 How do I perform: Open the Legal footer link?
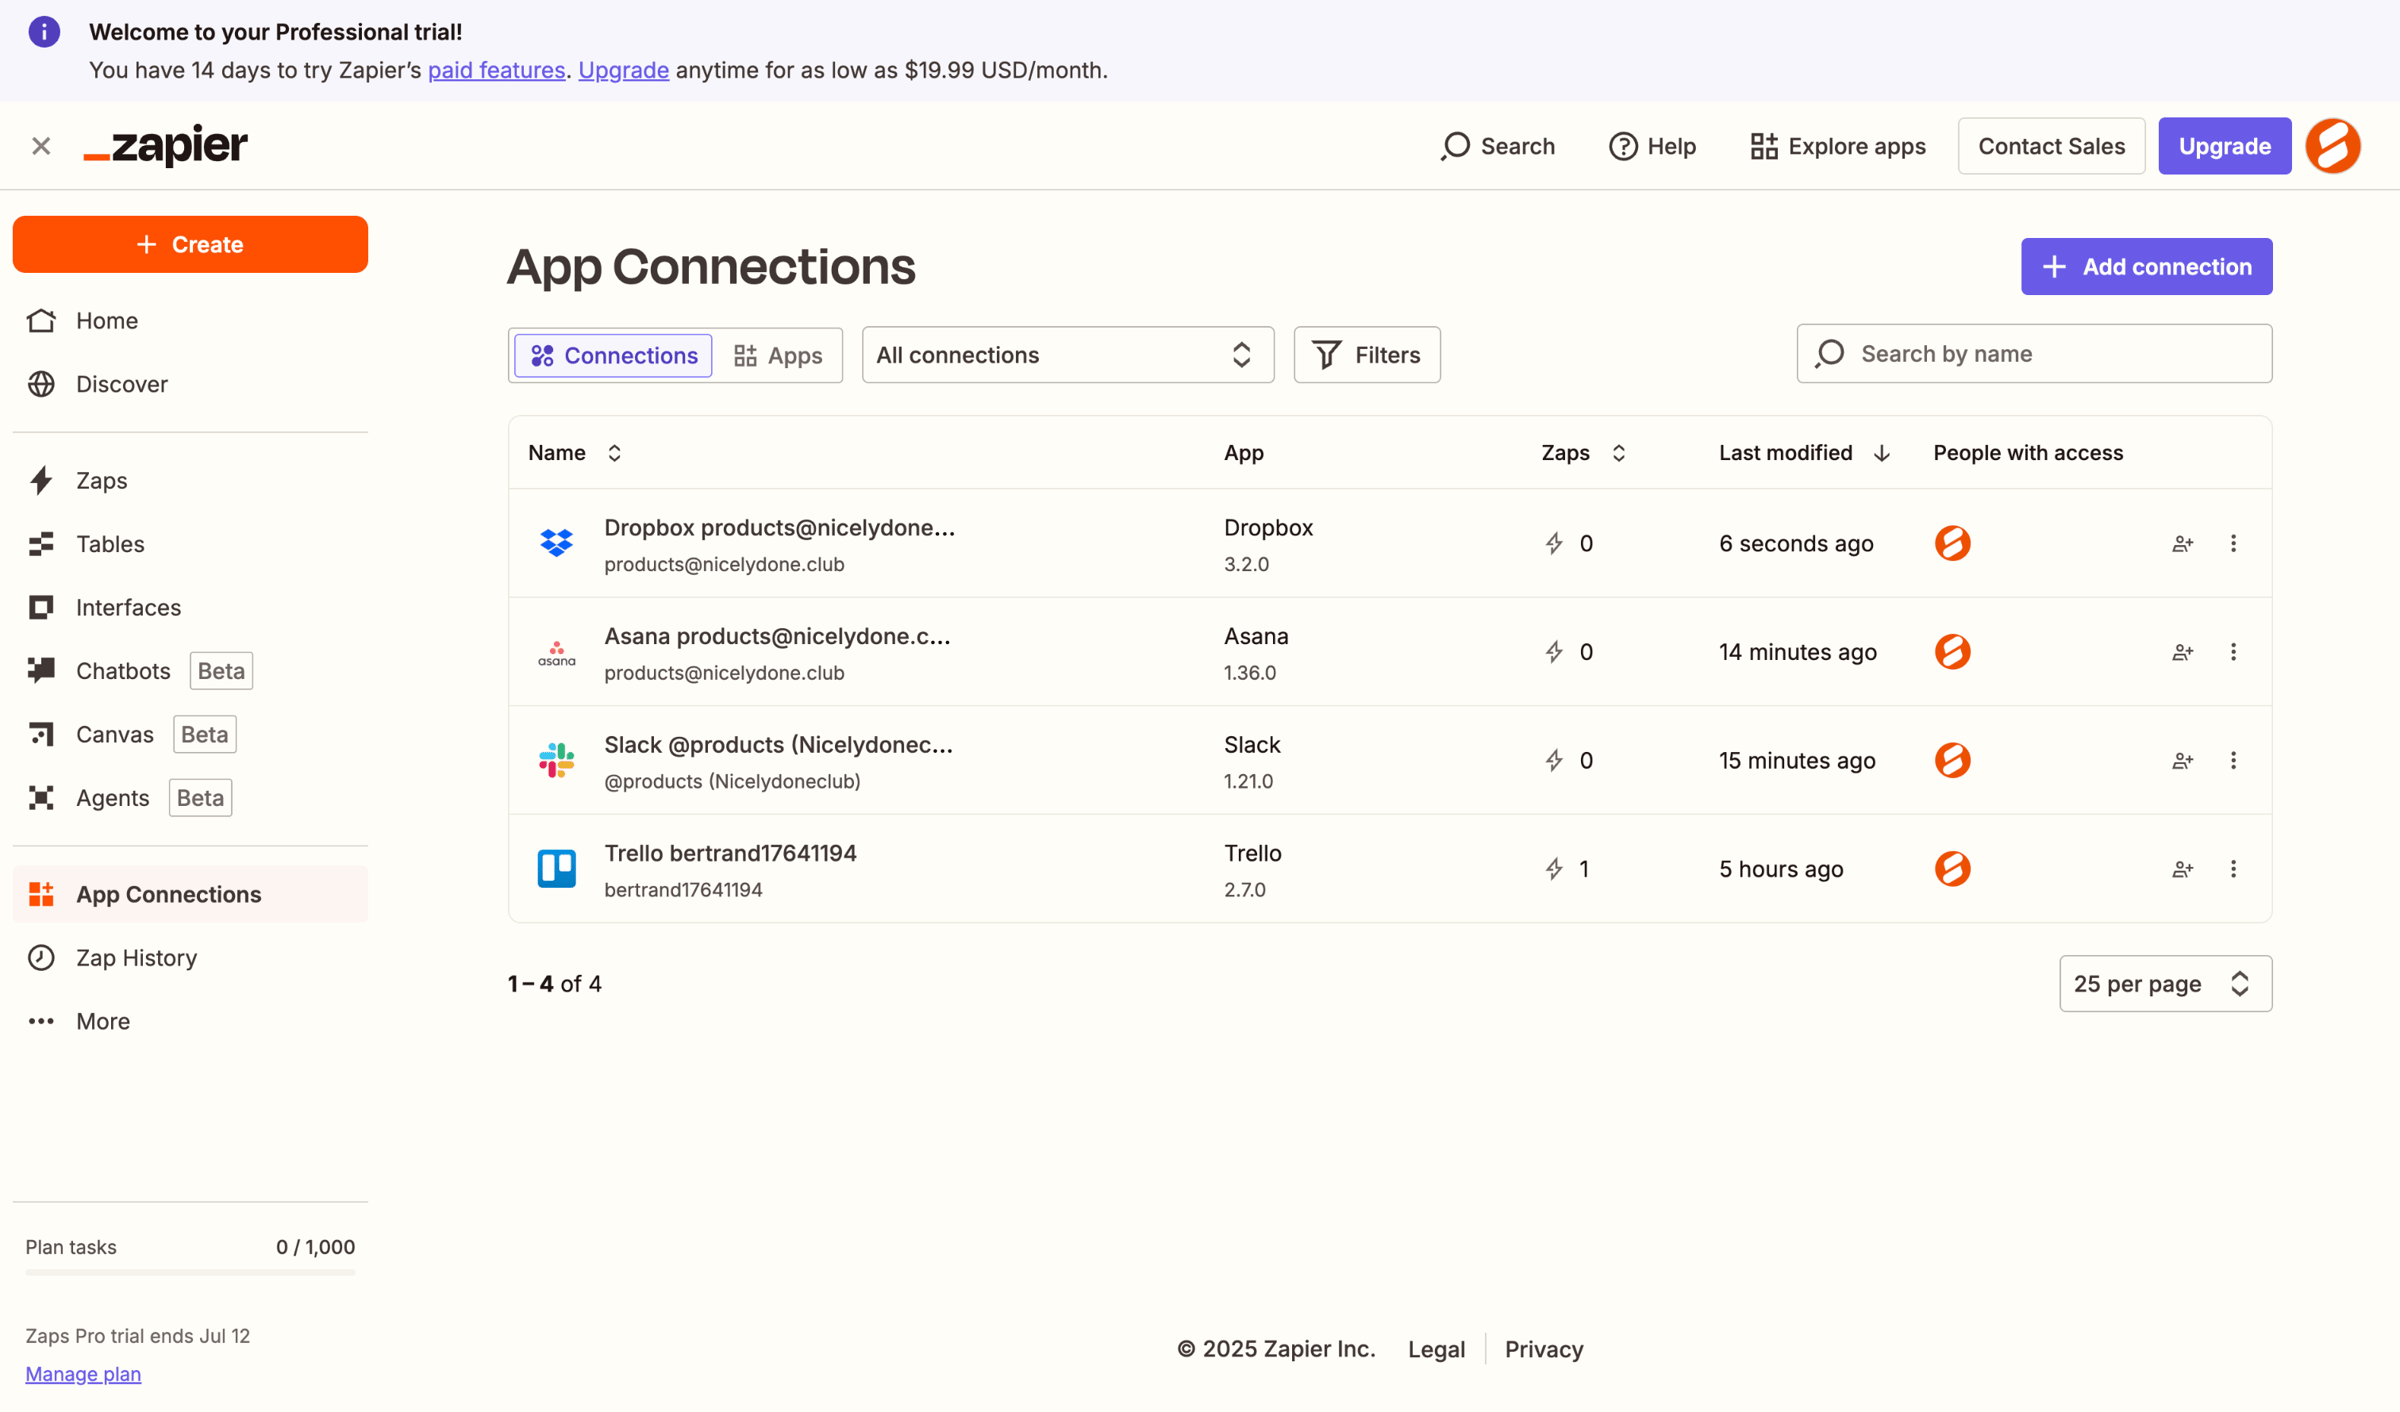point(1436,1349)
